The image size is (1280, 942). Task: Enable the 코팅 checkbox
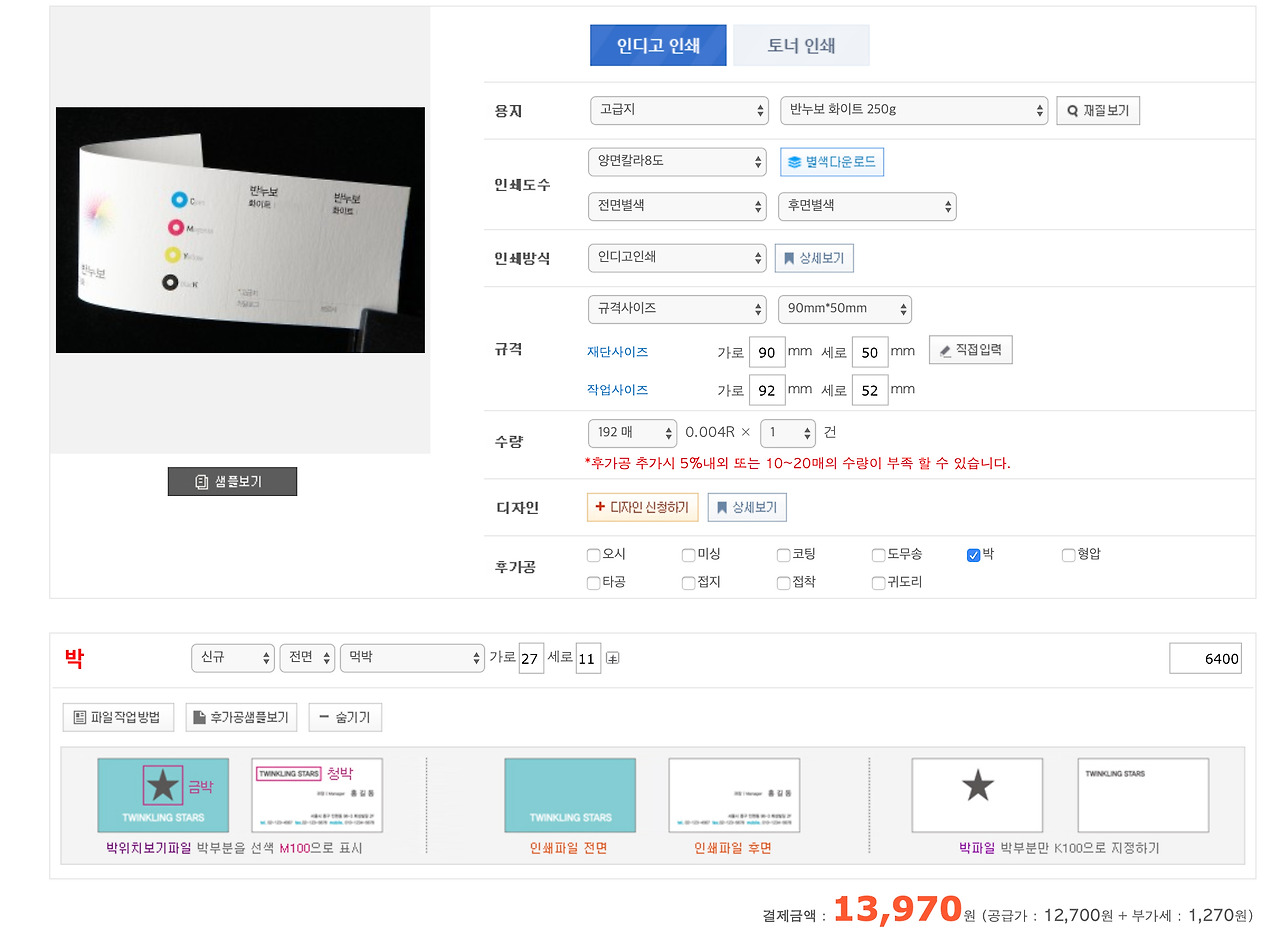click(x=784, y=556)
